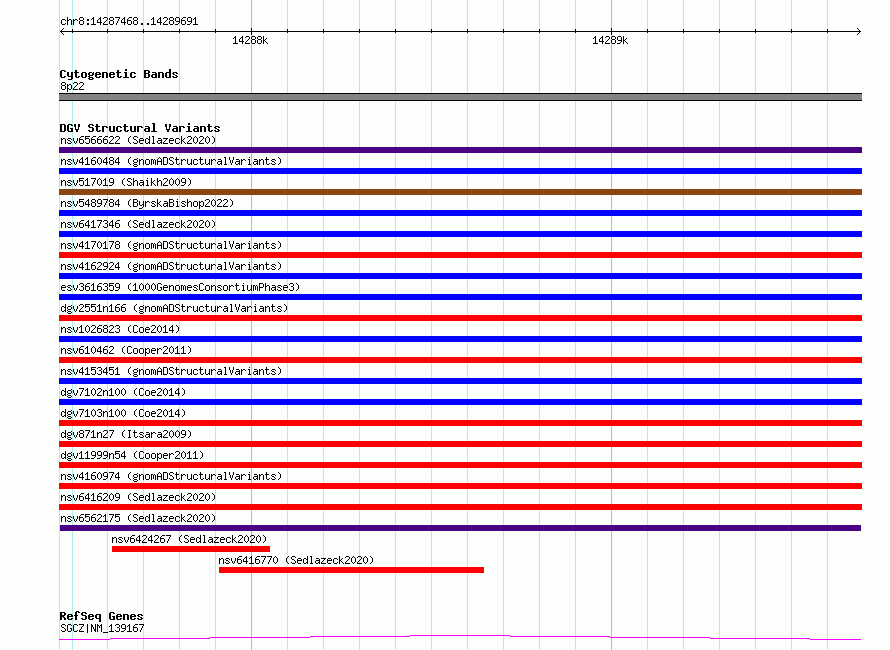Screen dimensions: 890x650
Task: Click the red bar under dgv11999n54
Action: point(460,465)
